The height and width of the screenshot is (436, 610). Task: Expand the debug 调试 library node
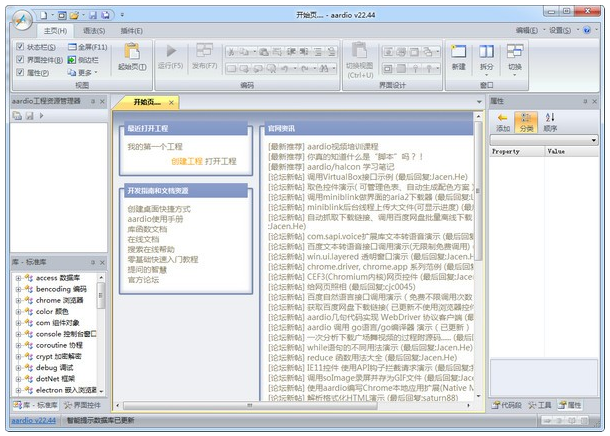[x=18, y=368]
